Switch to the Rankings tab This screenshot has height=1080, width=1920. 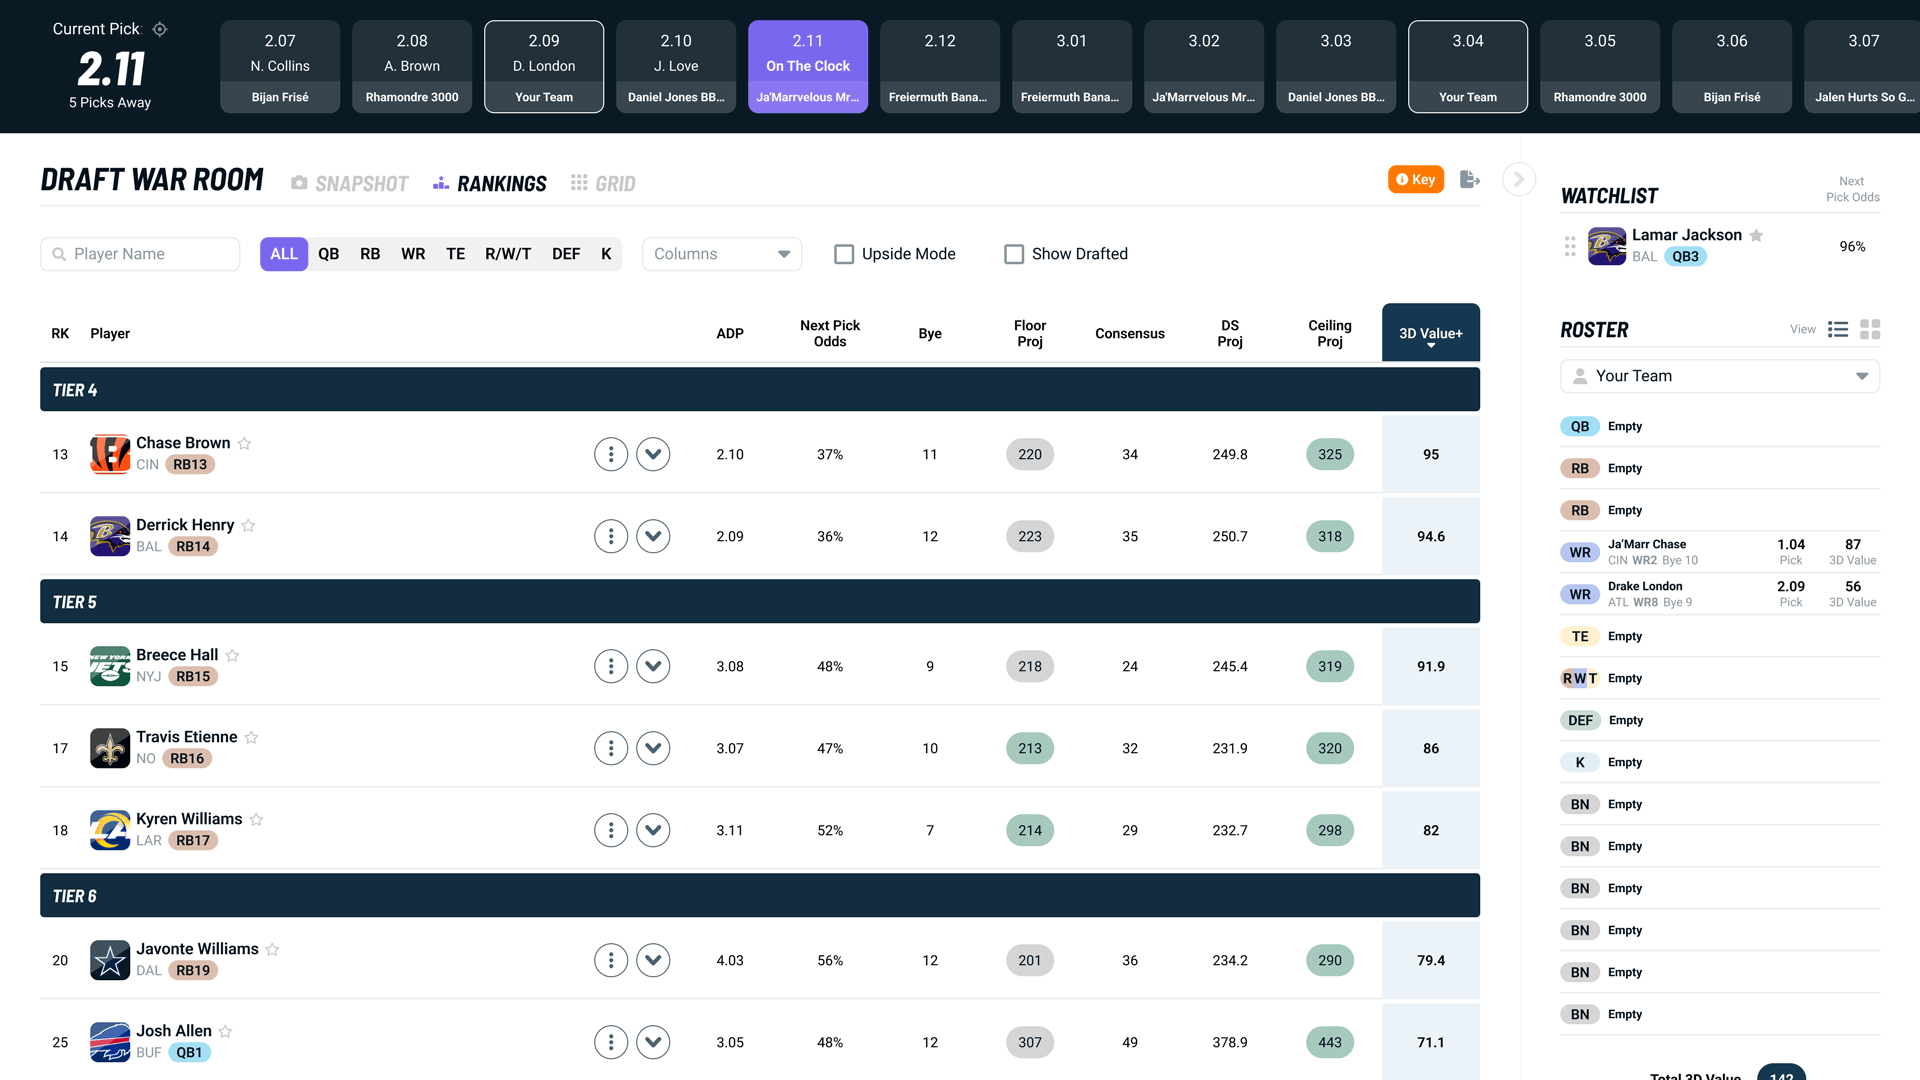pos(490,183)
